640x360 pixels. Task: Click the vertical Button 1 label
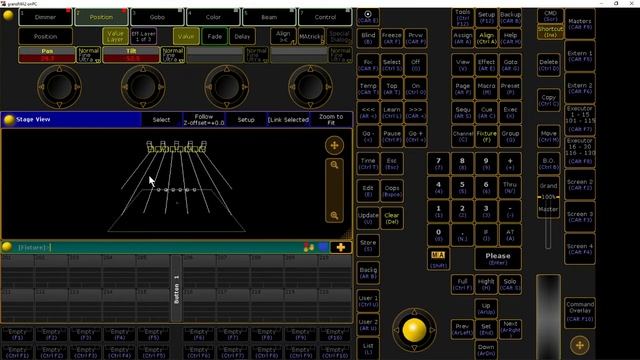(x=176, y=288)
